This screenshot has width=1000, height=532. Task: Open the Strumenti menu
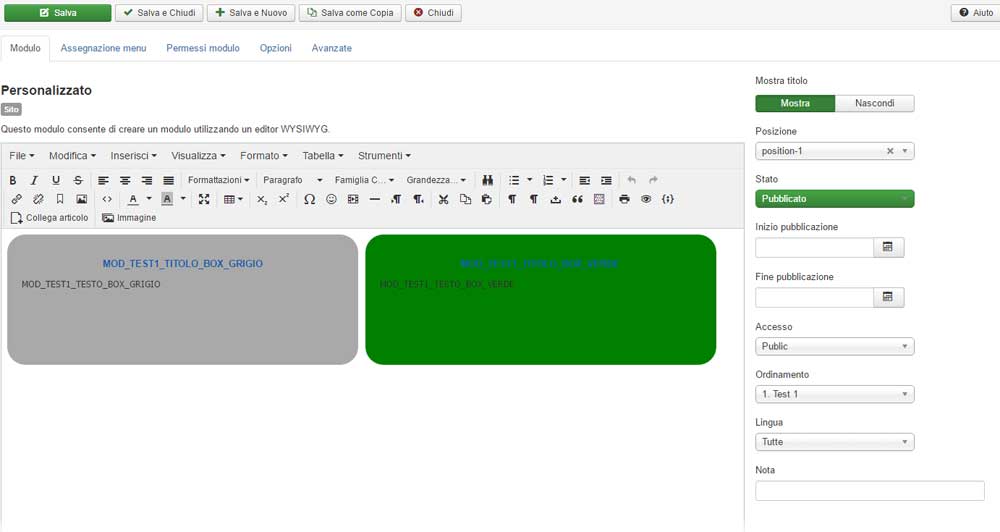(384, 156)
